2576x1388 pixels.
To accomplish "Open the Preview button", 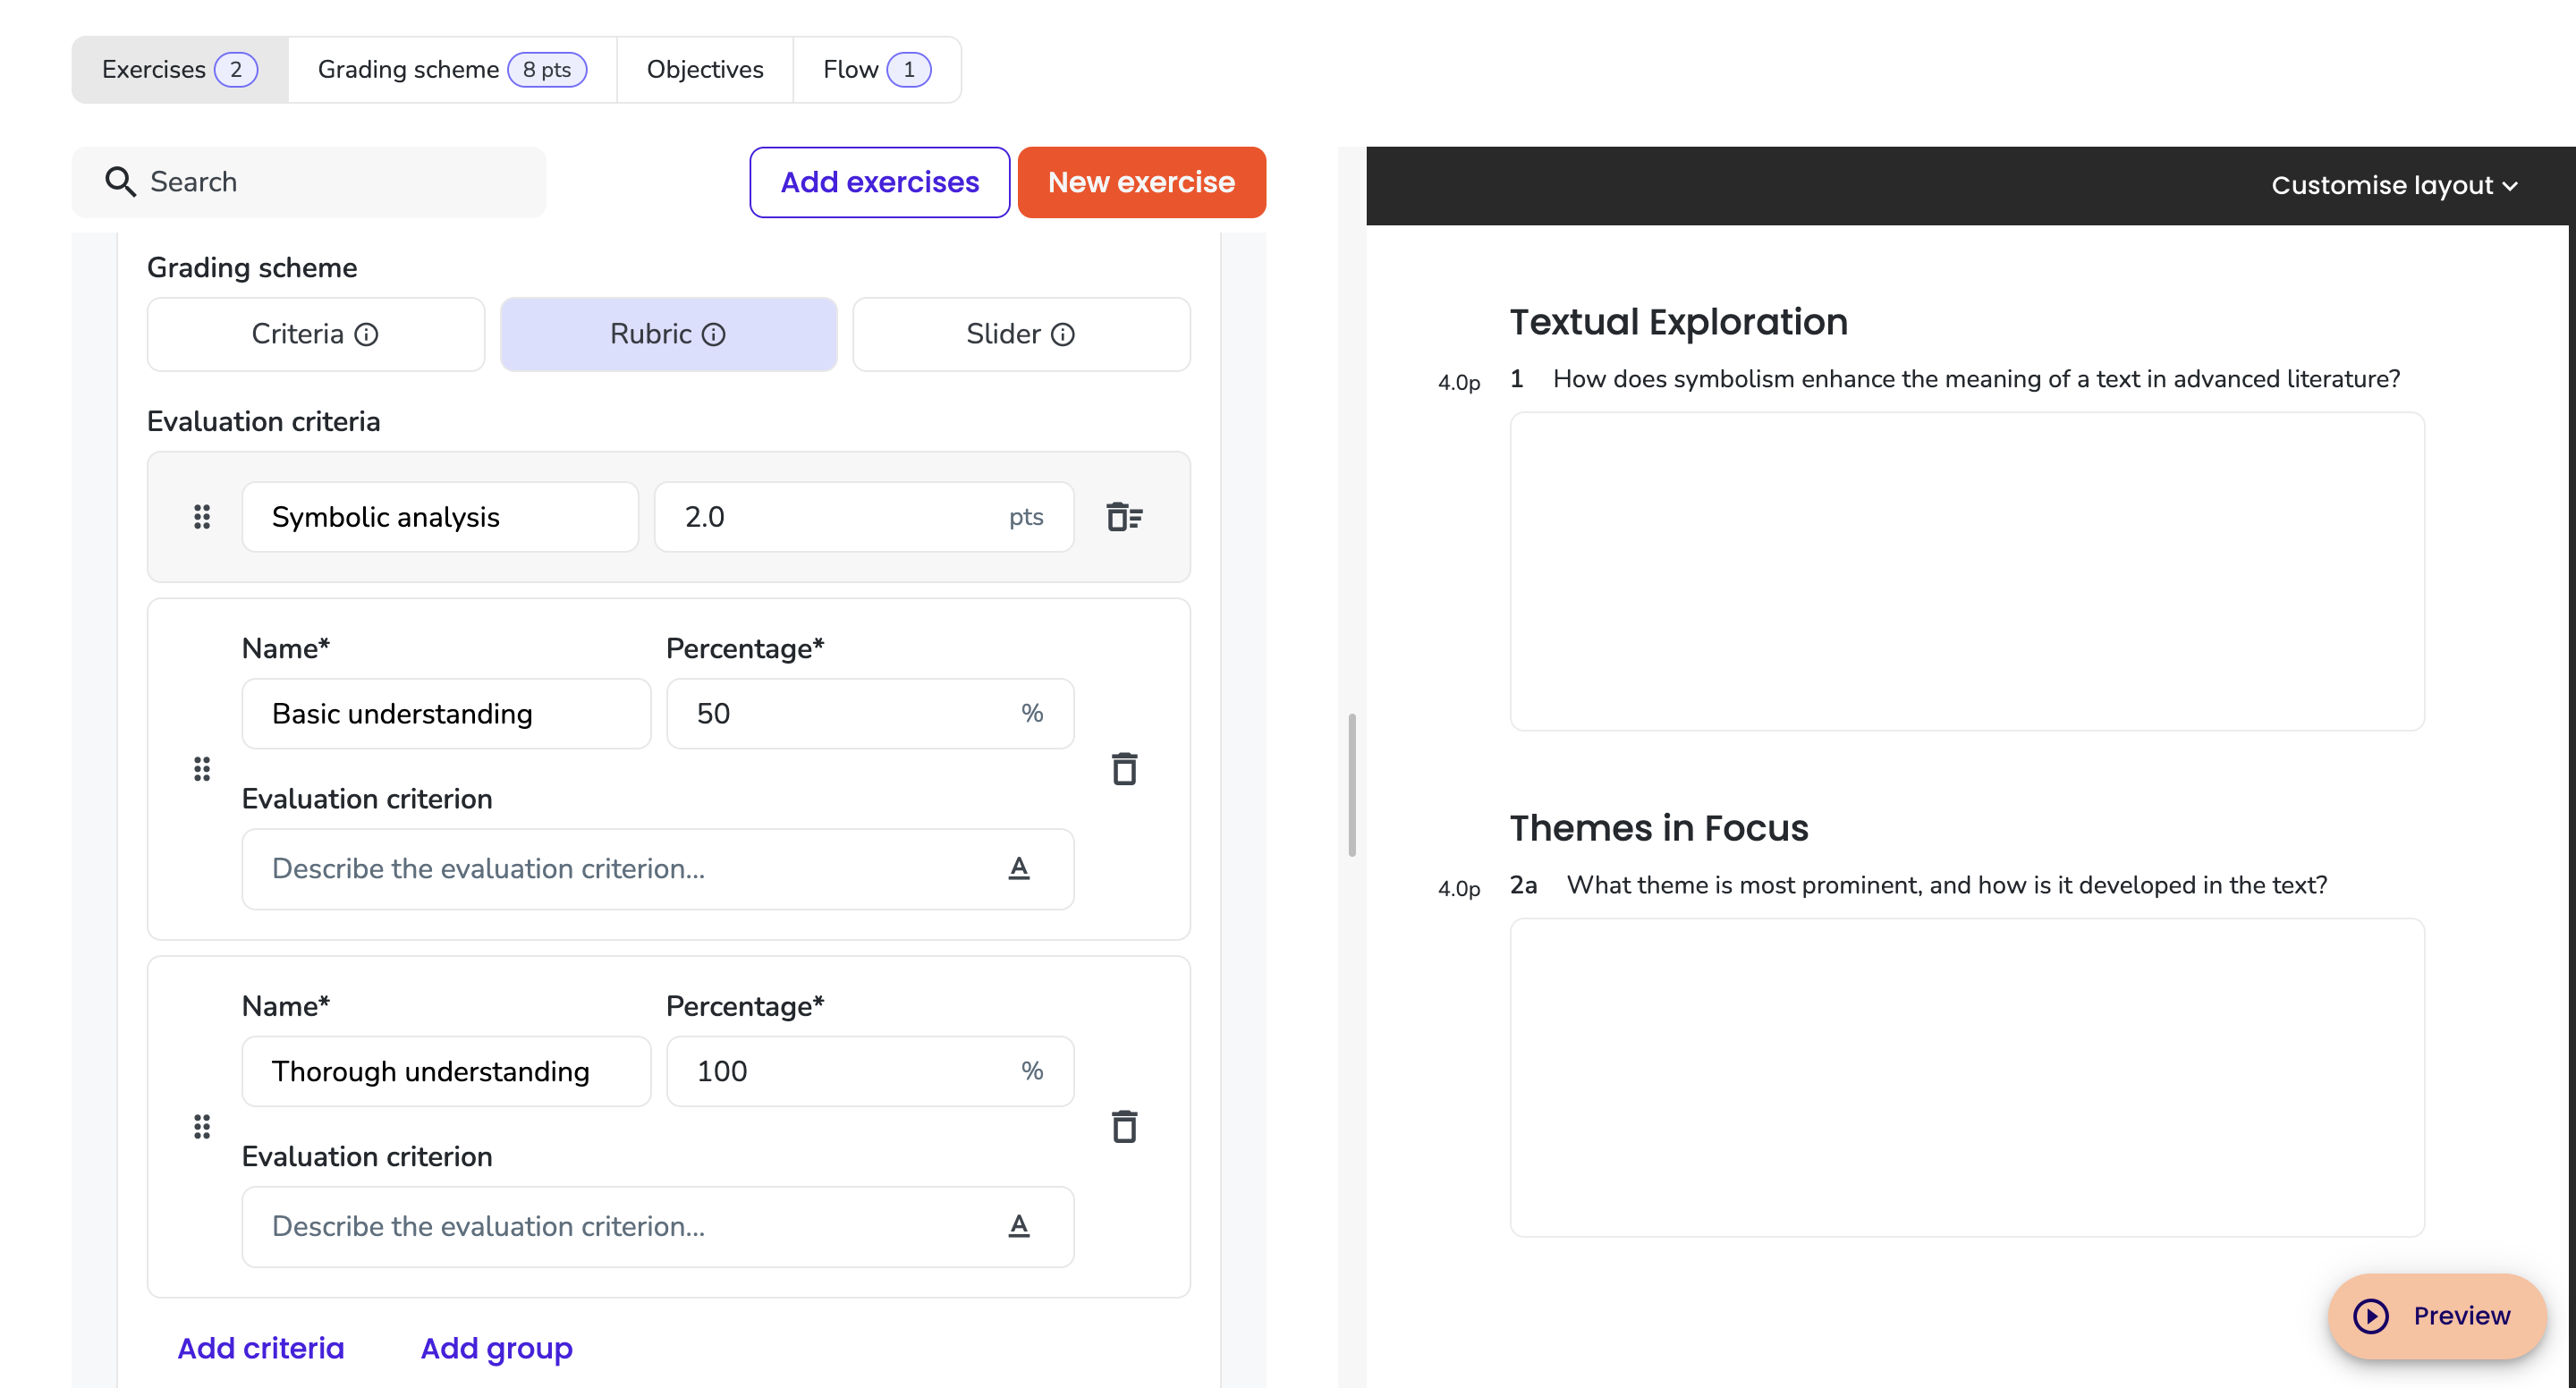I will 2436,1316.
